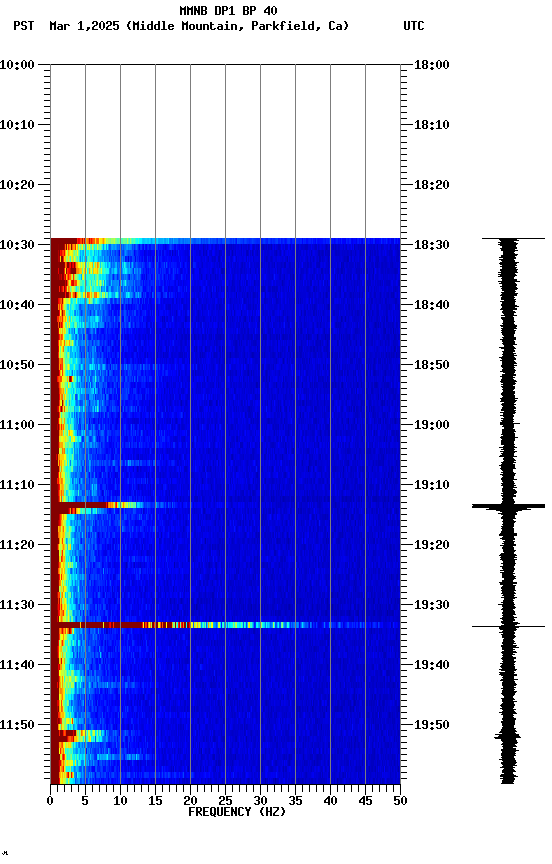
Task: Click the PST time label 11:50
Action: point(17,725)
